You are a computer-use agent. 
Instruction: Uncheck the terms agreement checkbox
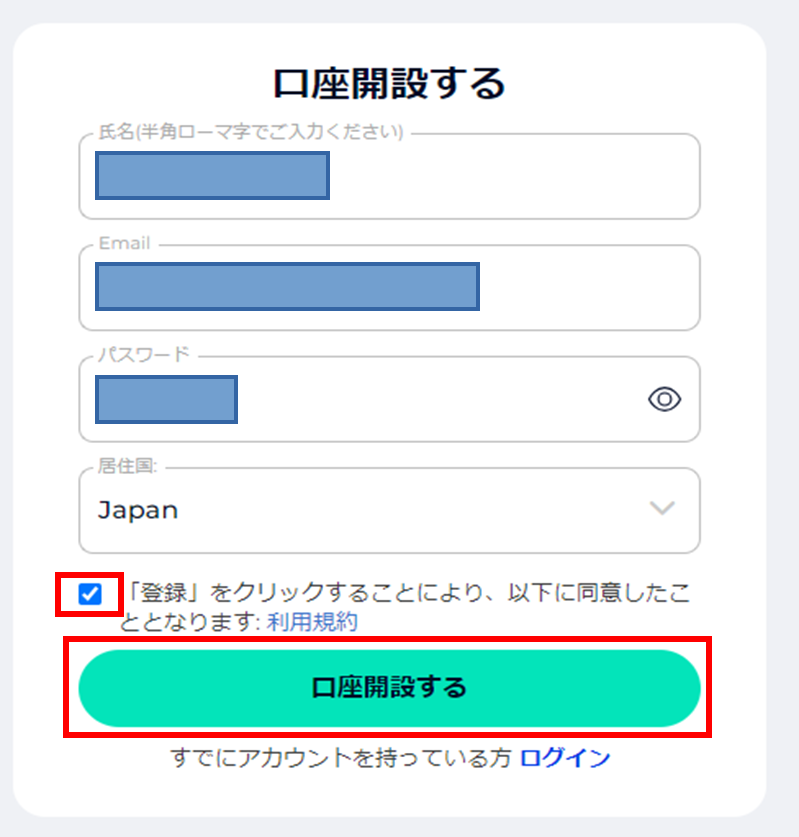tap(90, 594)
